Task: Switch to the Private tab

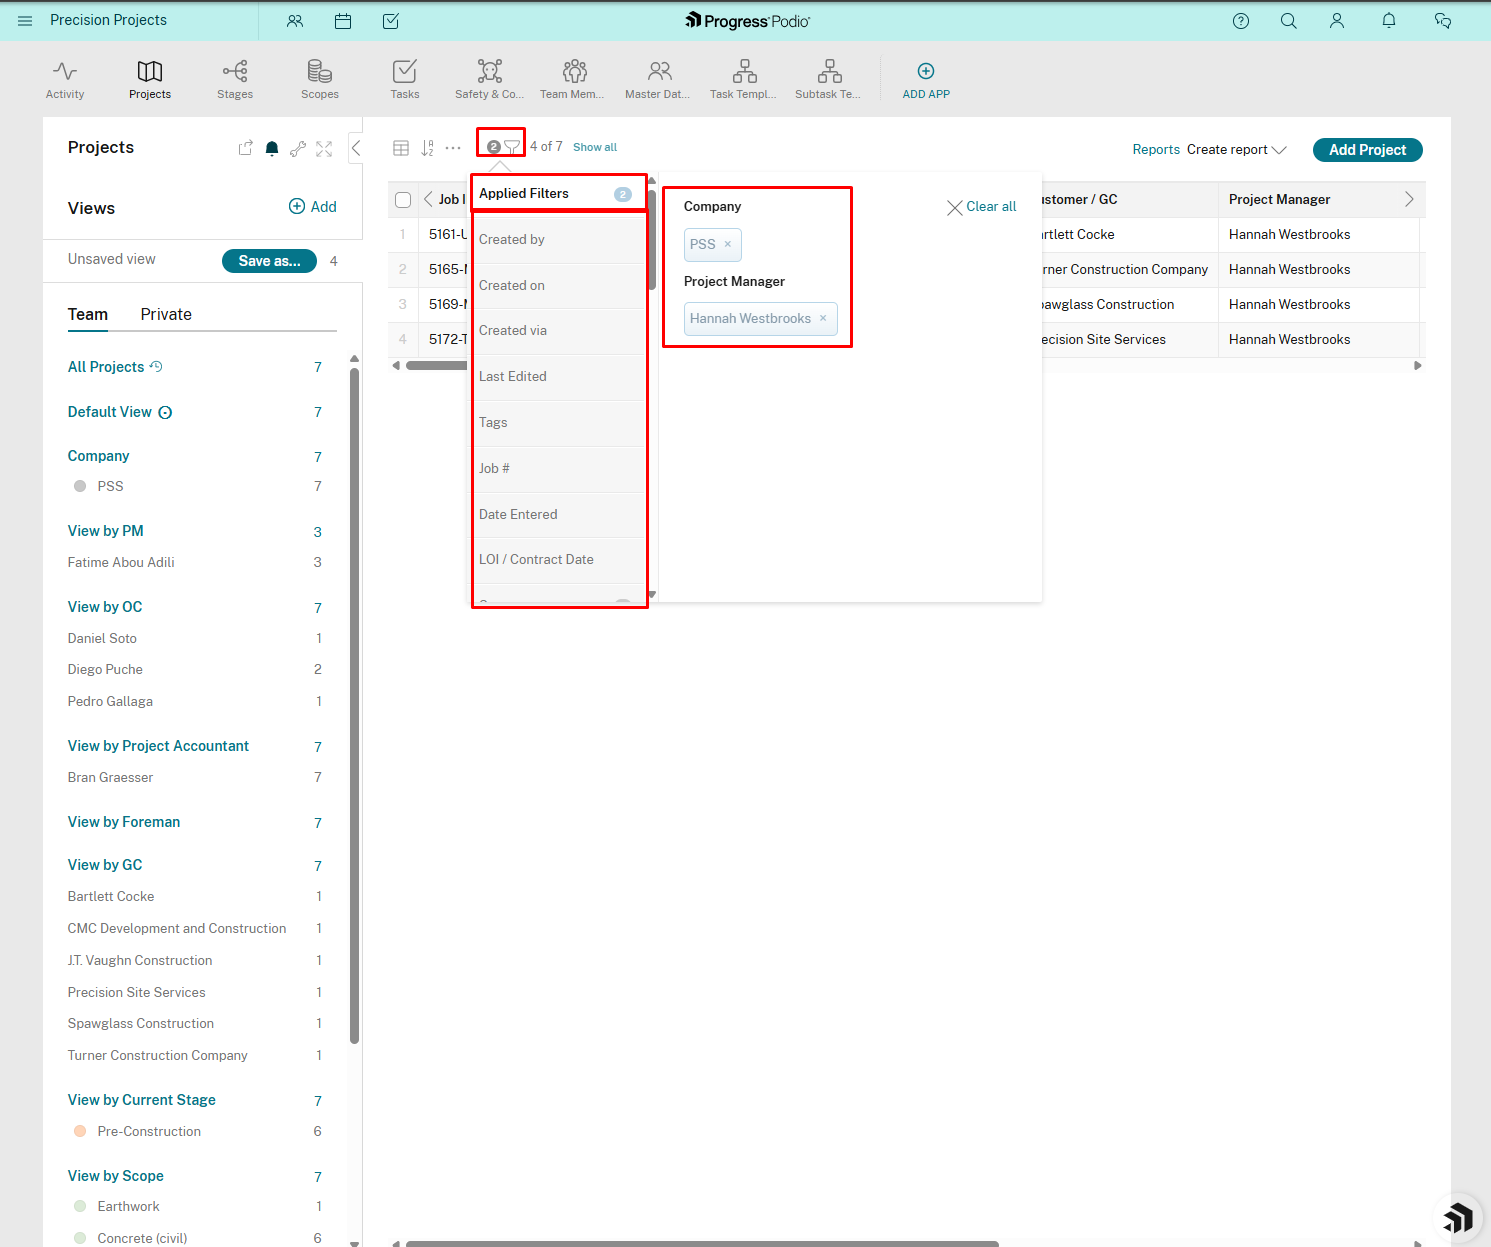Action: pos(165,314)
